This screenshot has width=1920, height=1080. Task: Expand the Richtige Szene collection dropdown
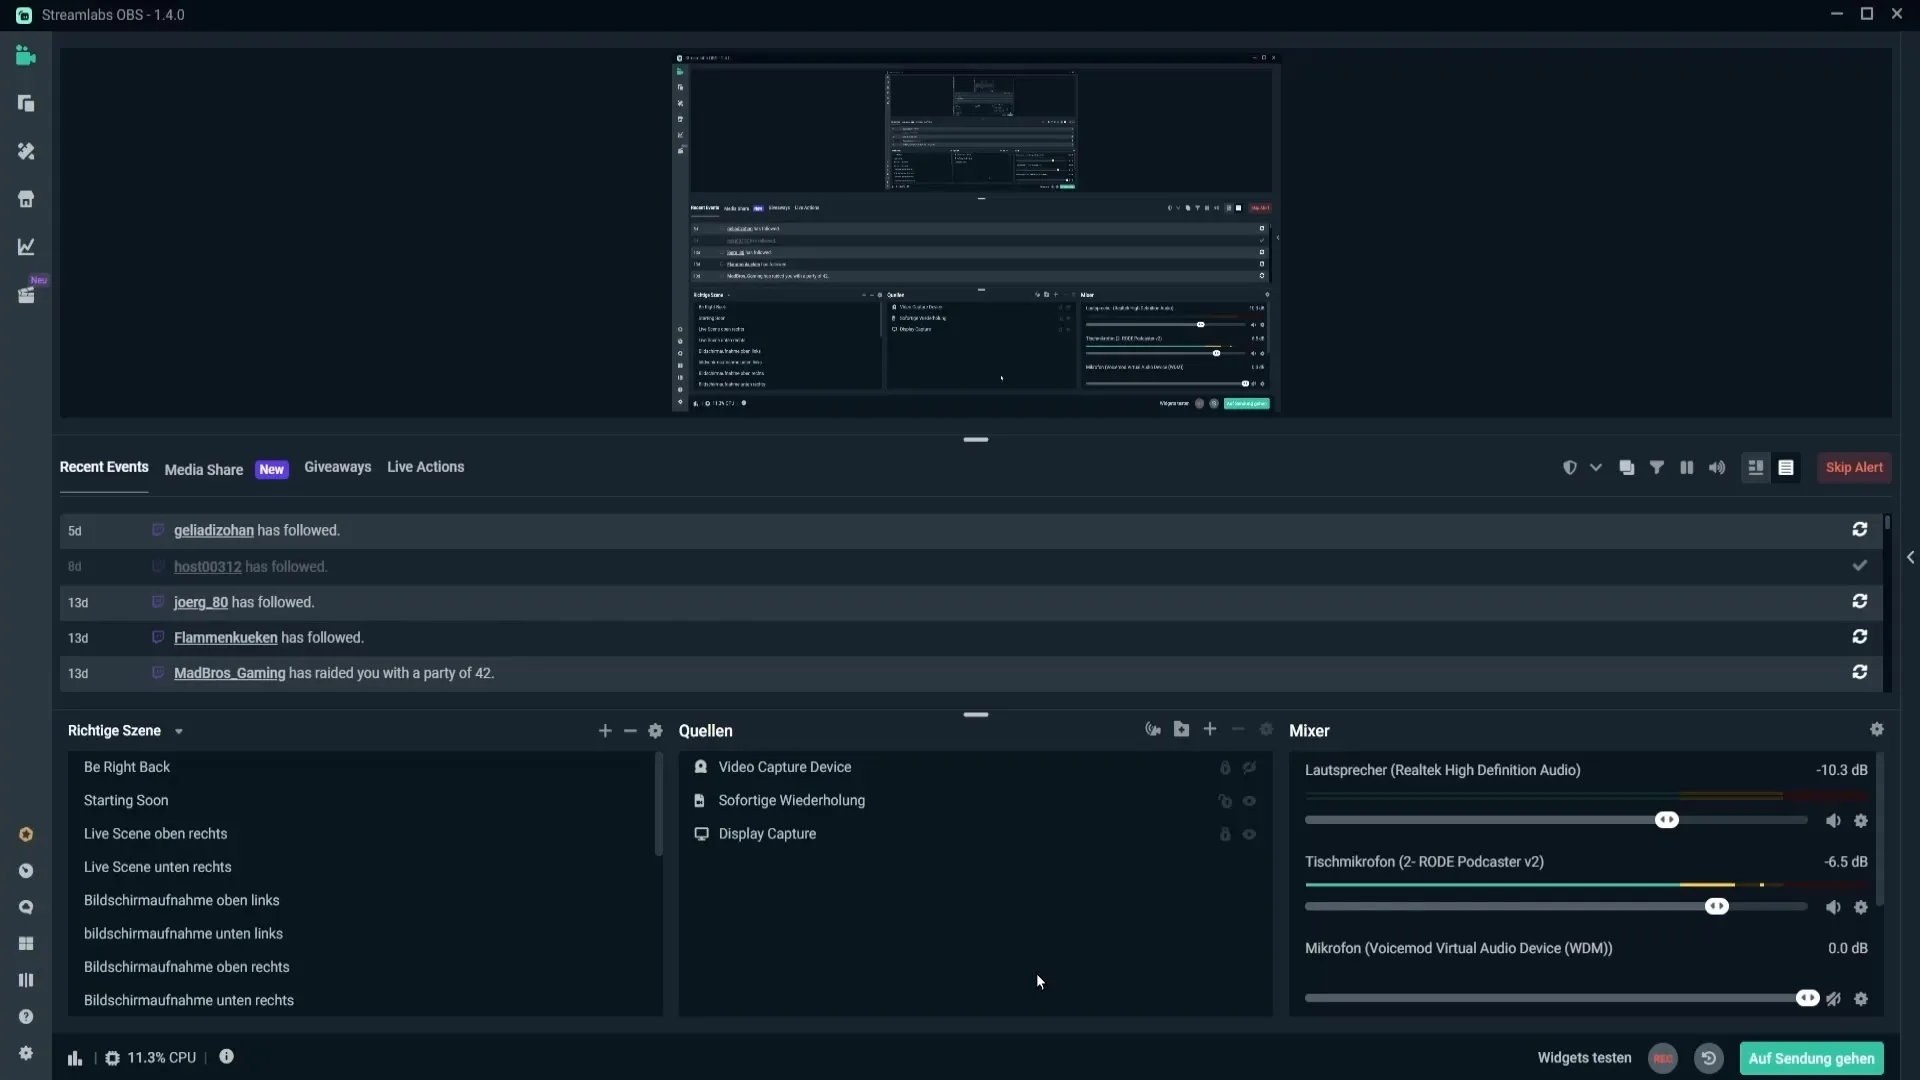(179, 732)
